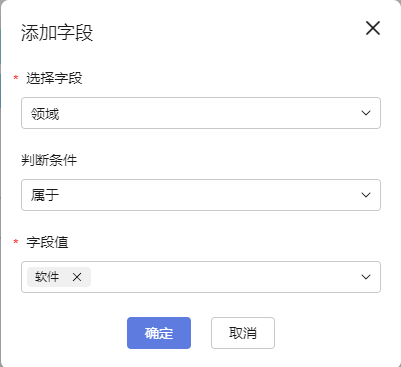401x367 pixels.
Task: Expand the 字段值 selector chevron arrow
Action: pyautogui.click(x=366, y=277)
